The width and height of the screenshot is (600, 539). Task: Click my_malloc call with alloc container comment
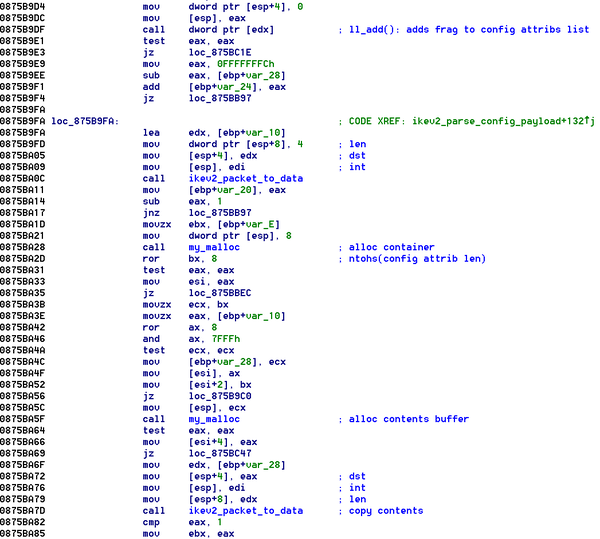point(214,248)
